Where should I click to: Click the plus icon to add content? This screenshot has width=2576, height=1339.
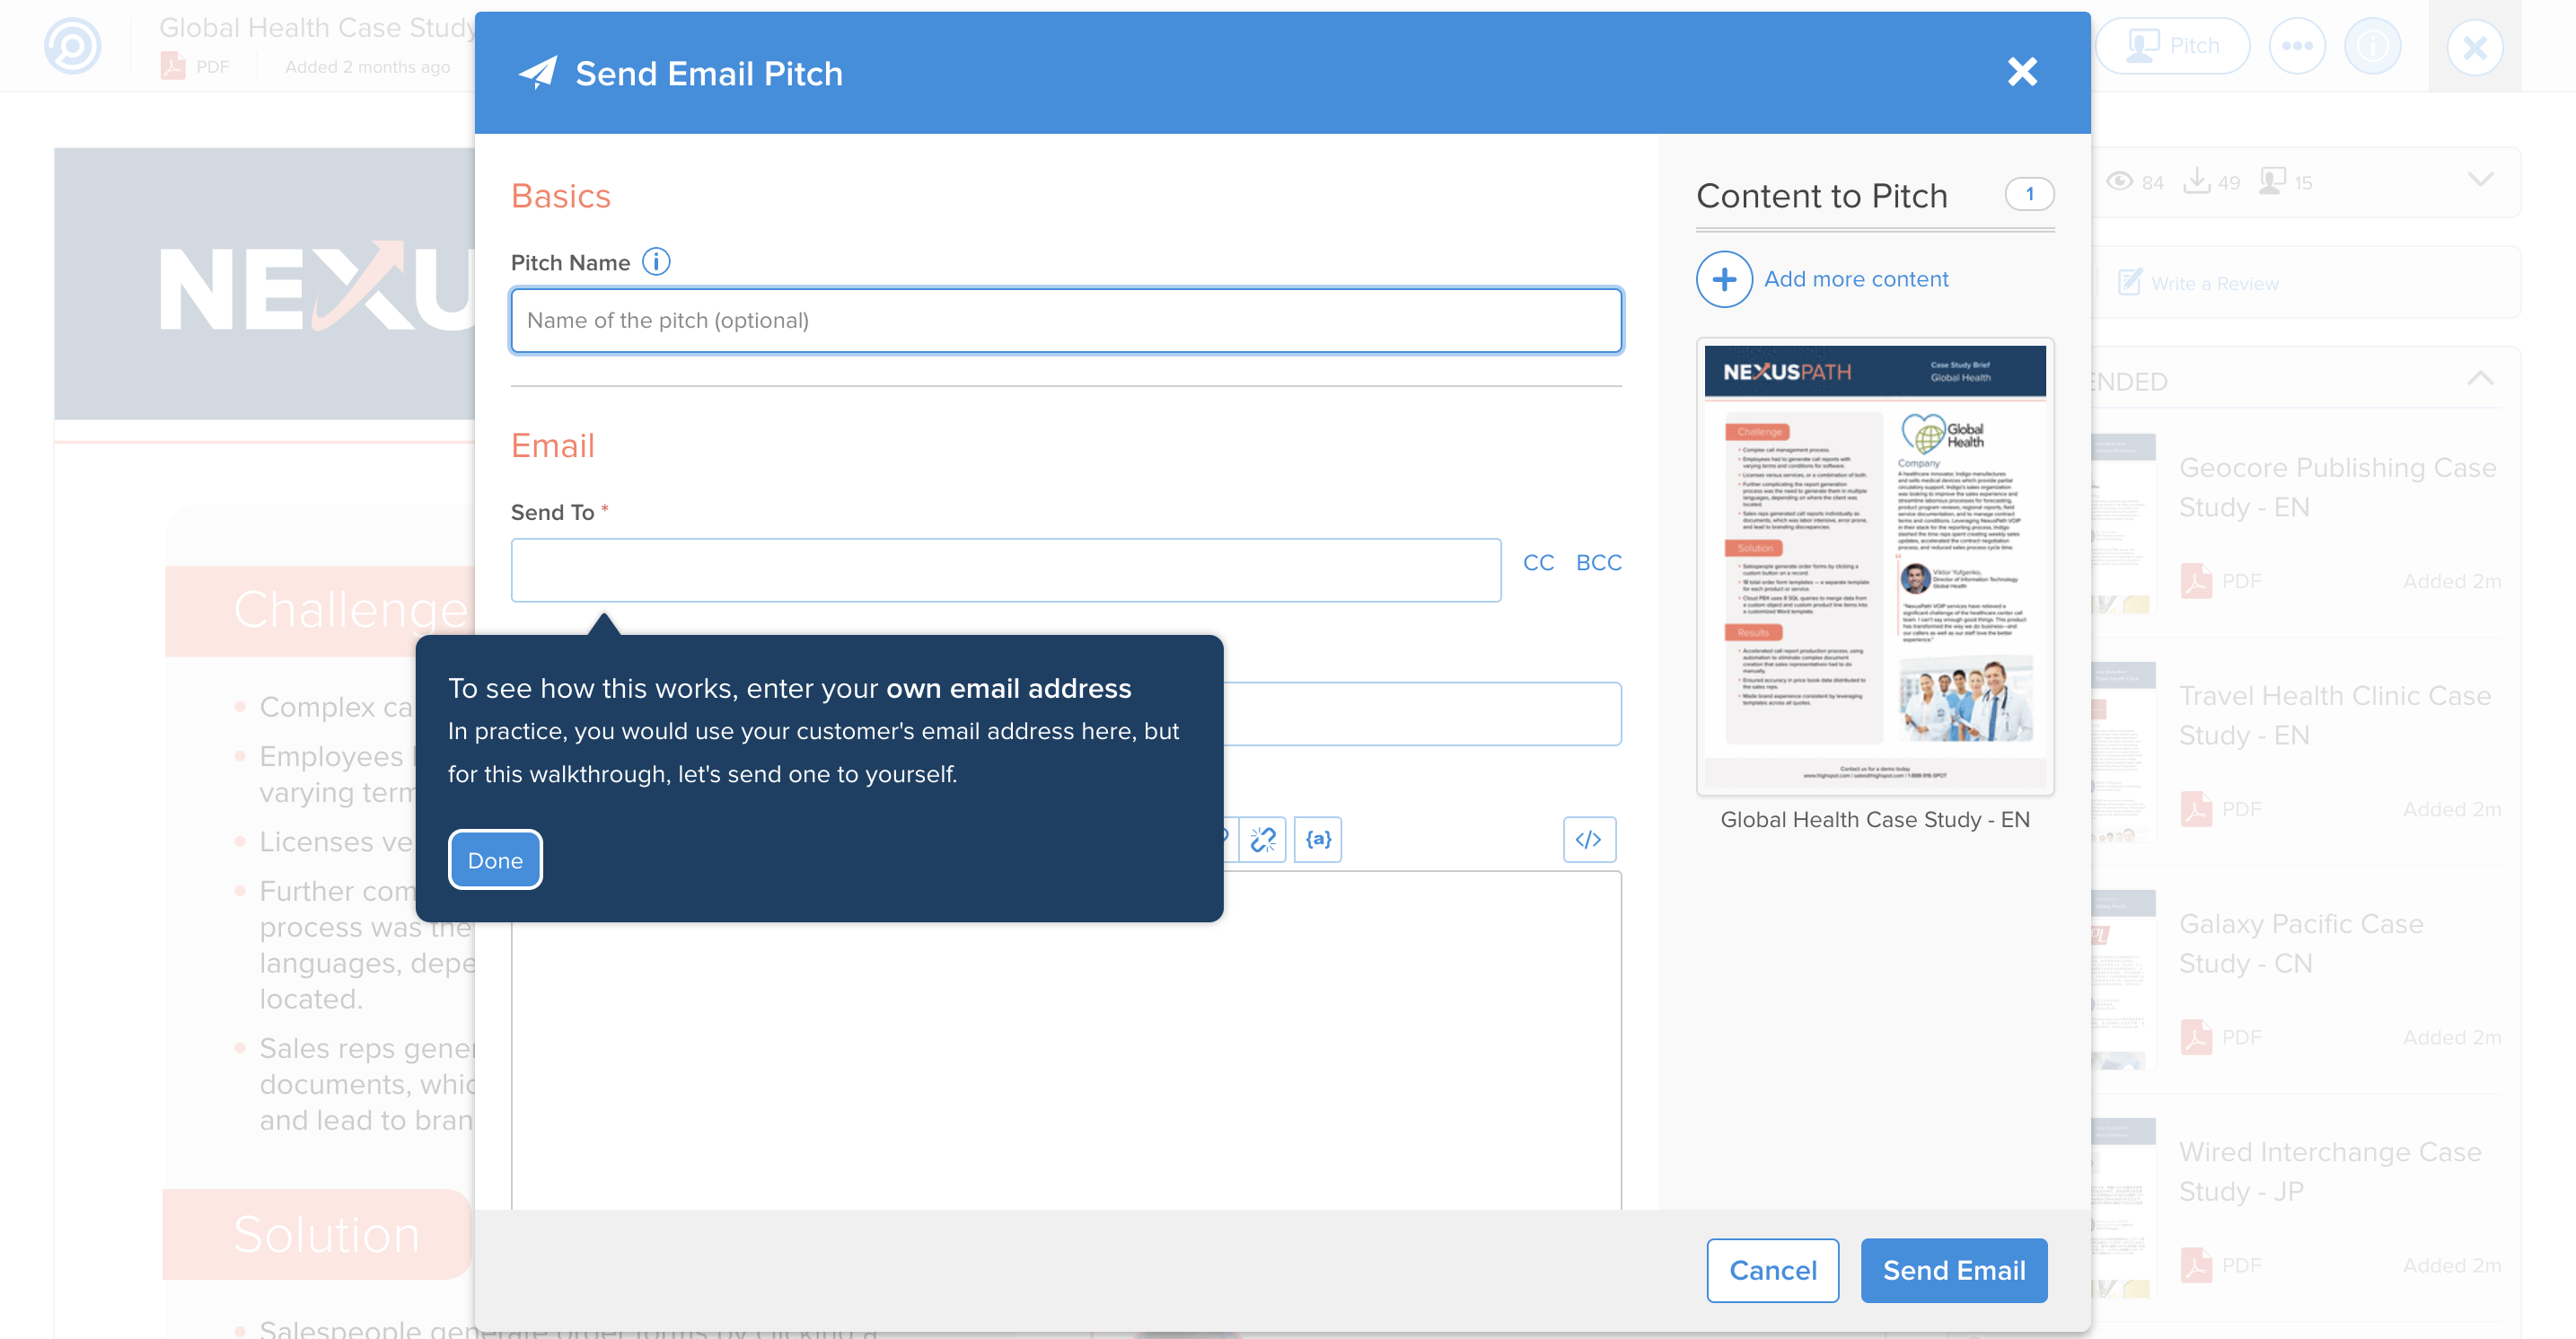[x=1724, y=279]
